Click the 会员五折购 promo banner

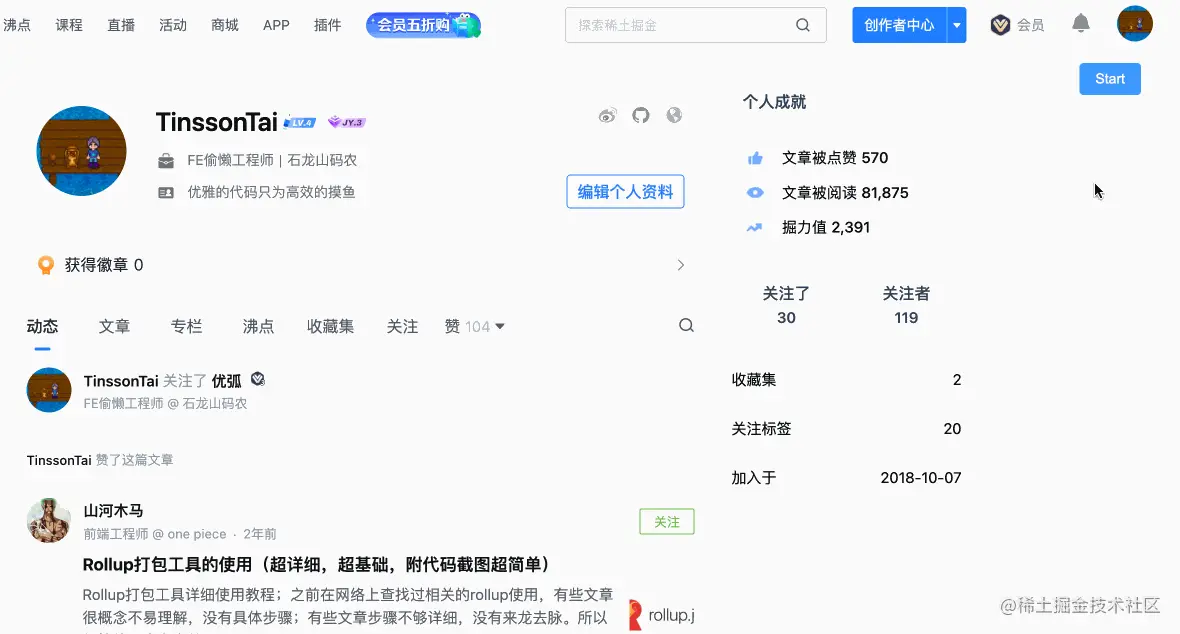(x=423, y=25)
